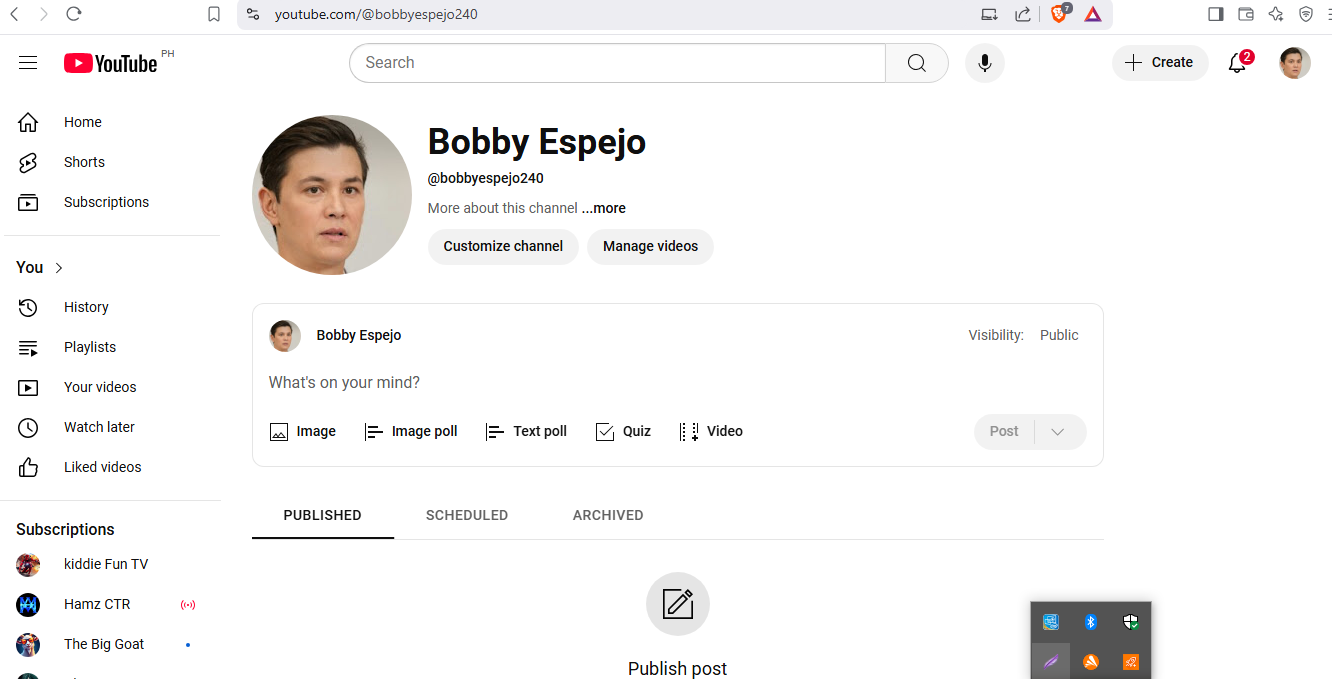This screenshot has height=679, width=1332.
Task: Select the Image poll option
Action: pyautogui.click(x=411, y=432)
